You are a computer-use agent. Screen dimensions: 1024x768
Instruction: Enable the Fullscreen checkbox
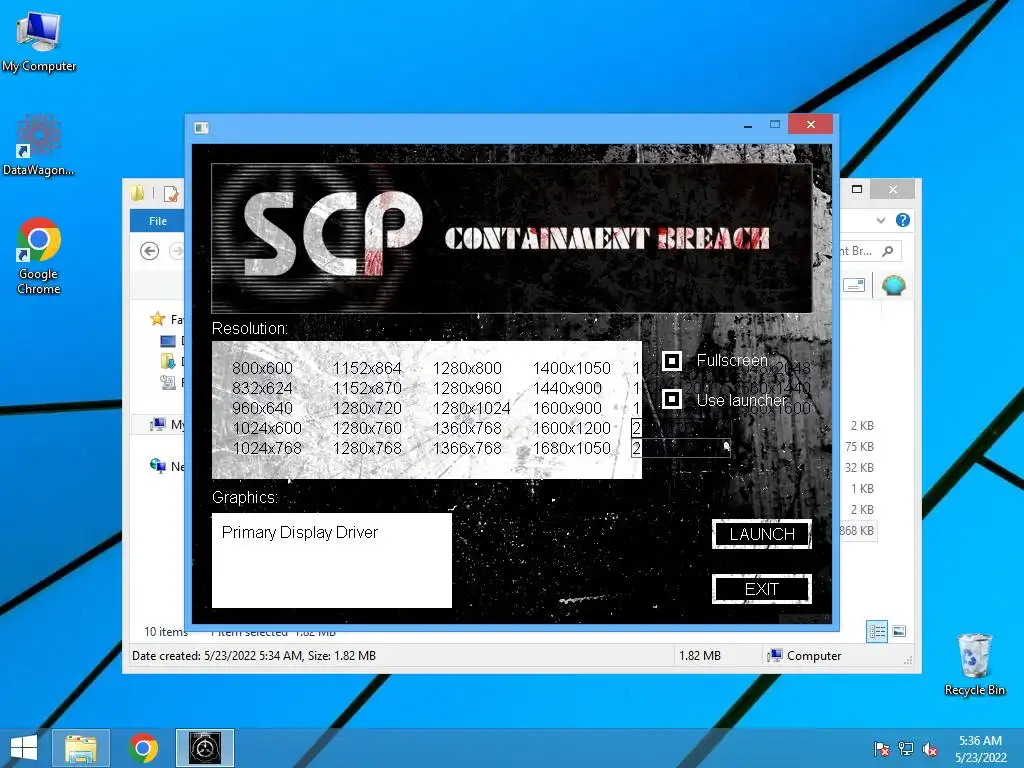point(672,360)
